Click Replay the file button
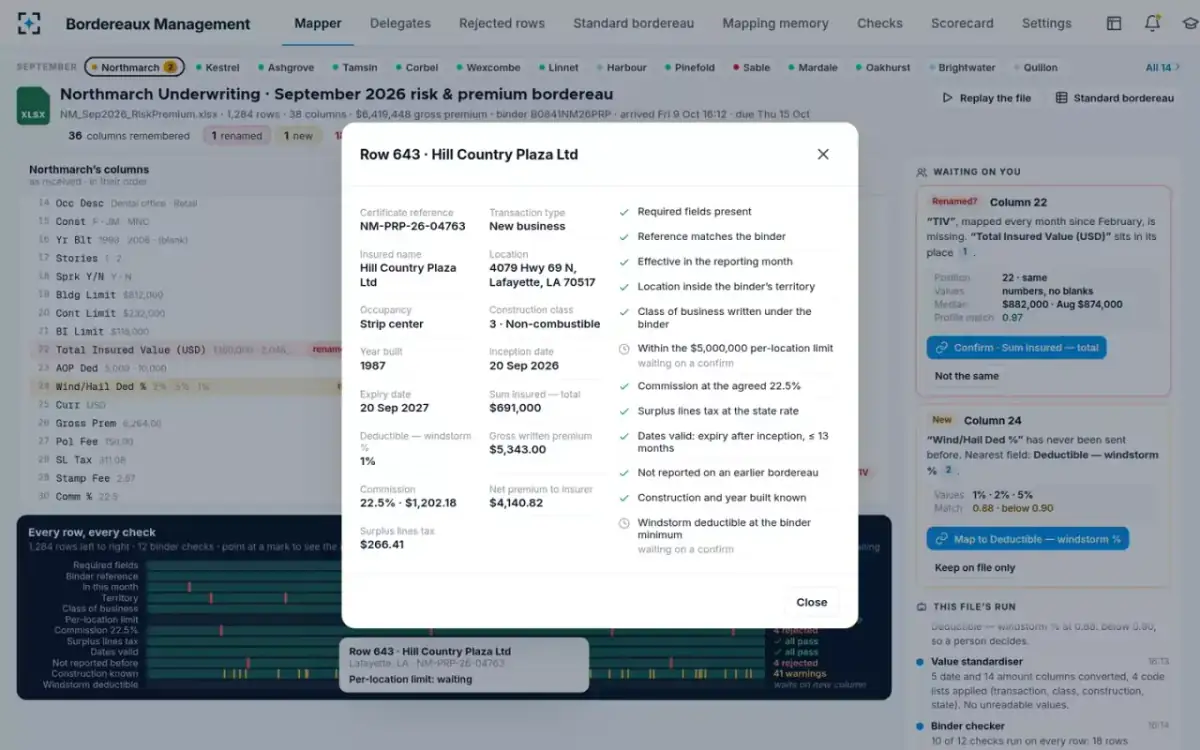 987,98
